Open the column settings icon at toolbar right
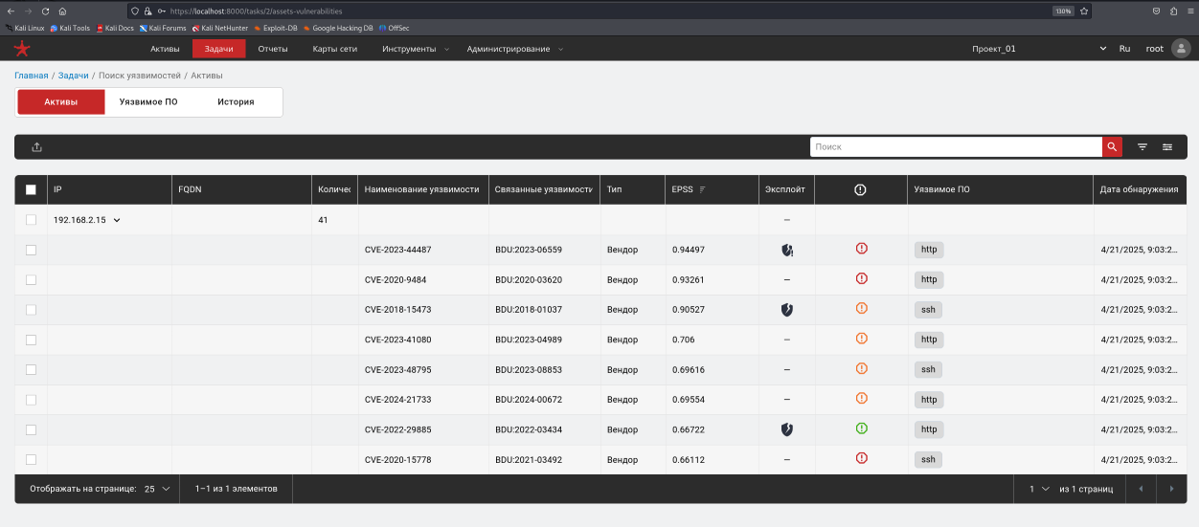The width and height of the screenshot is (1199, 527). [x=1167, y=147]
